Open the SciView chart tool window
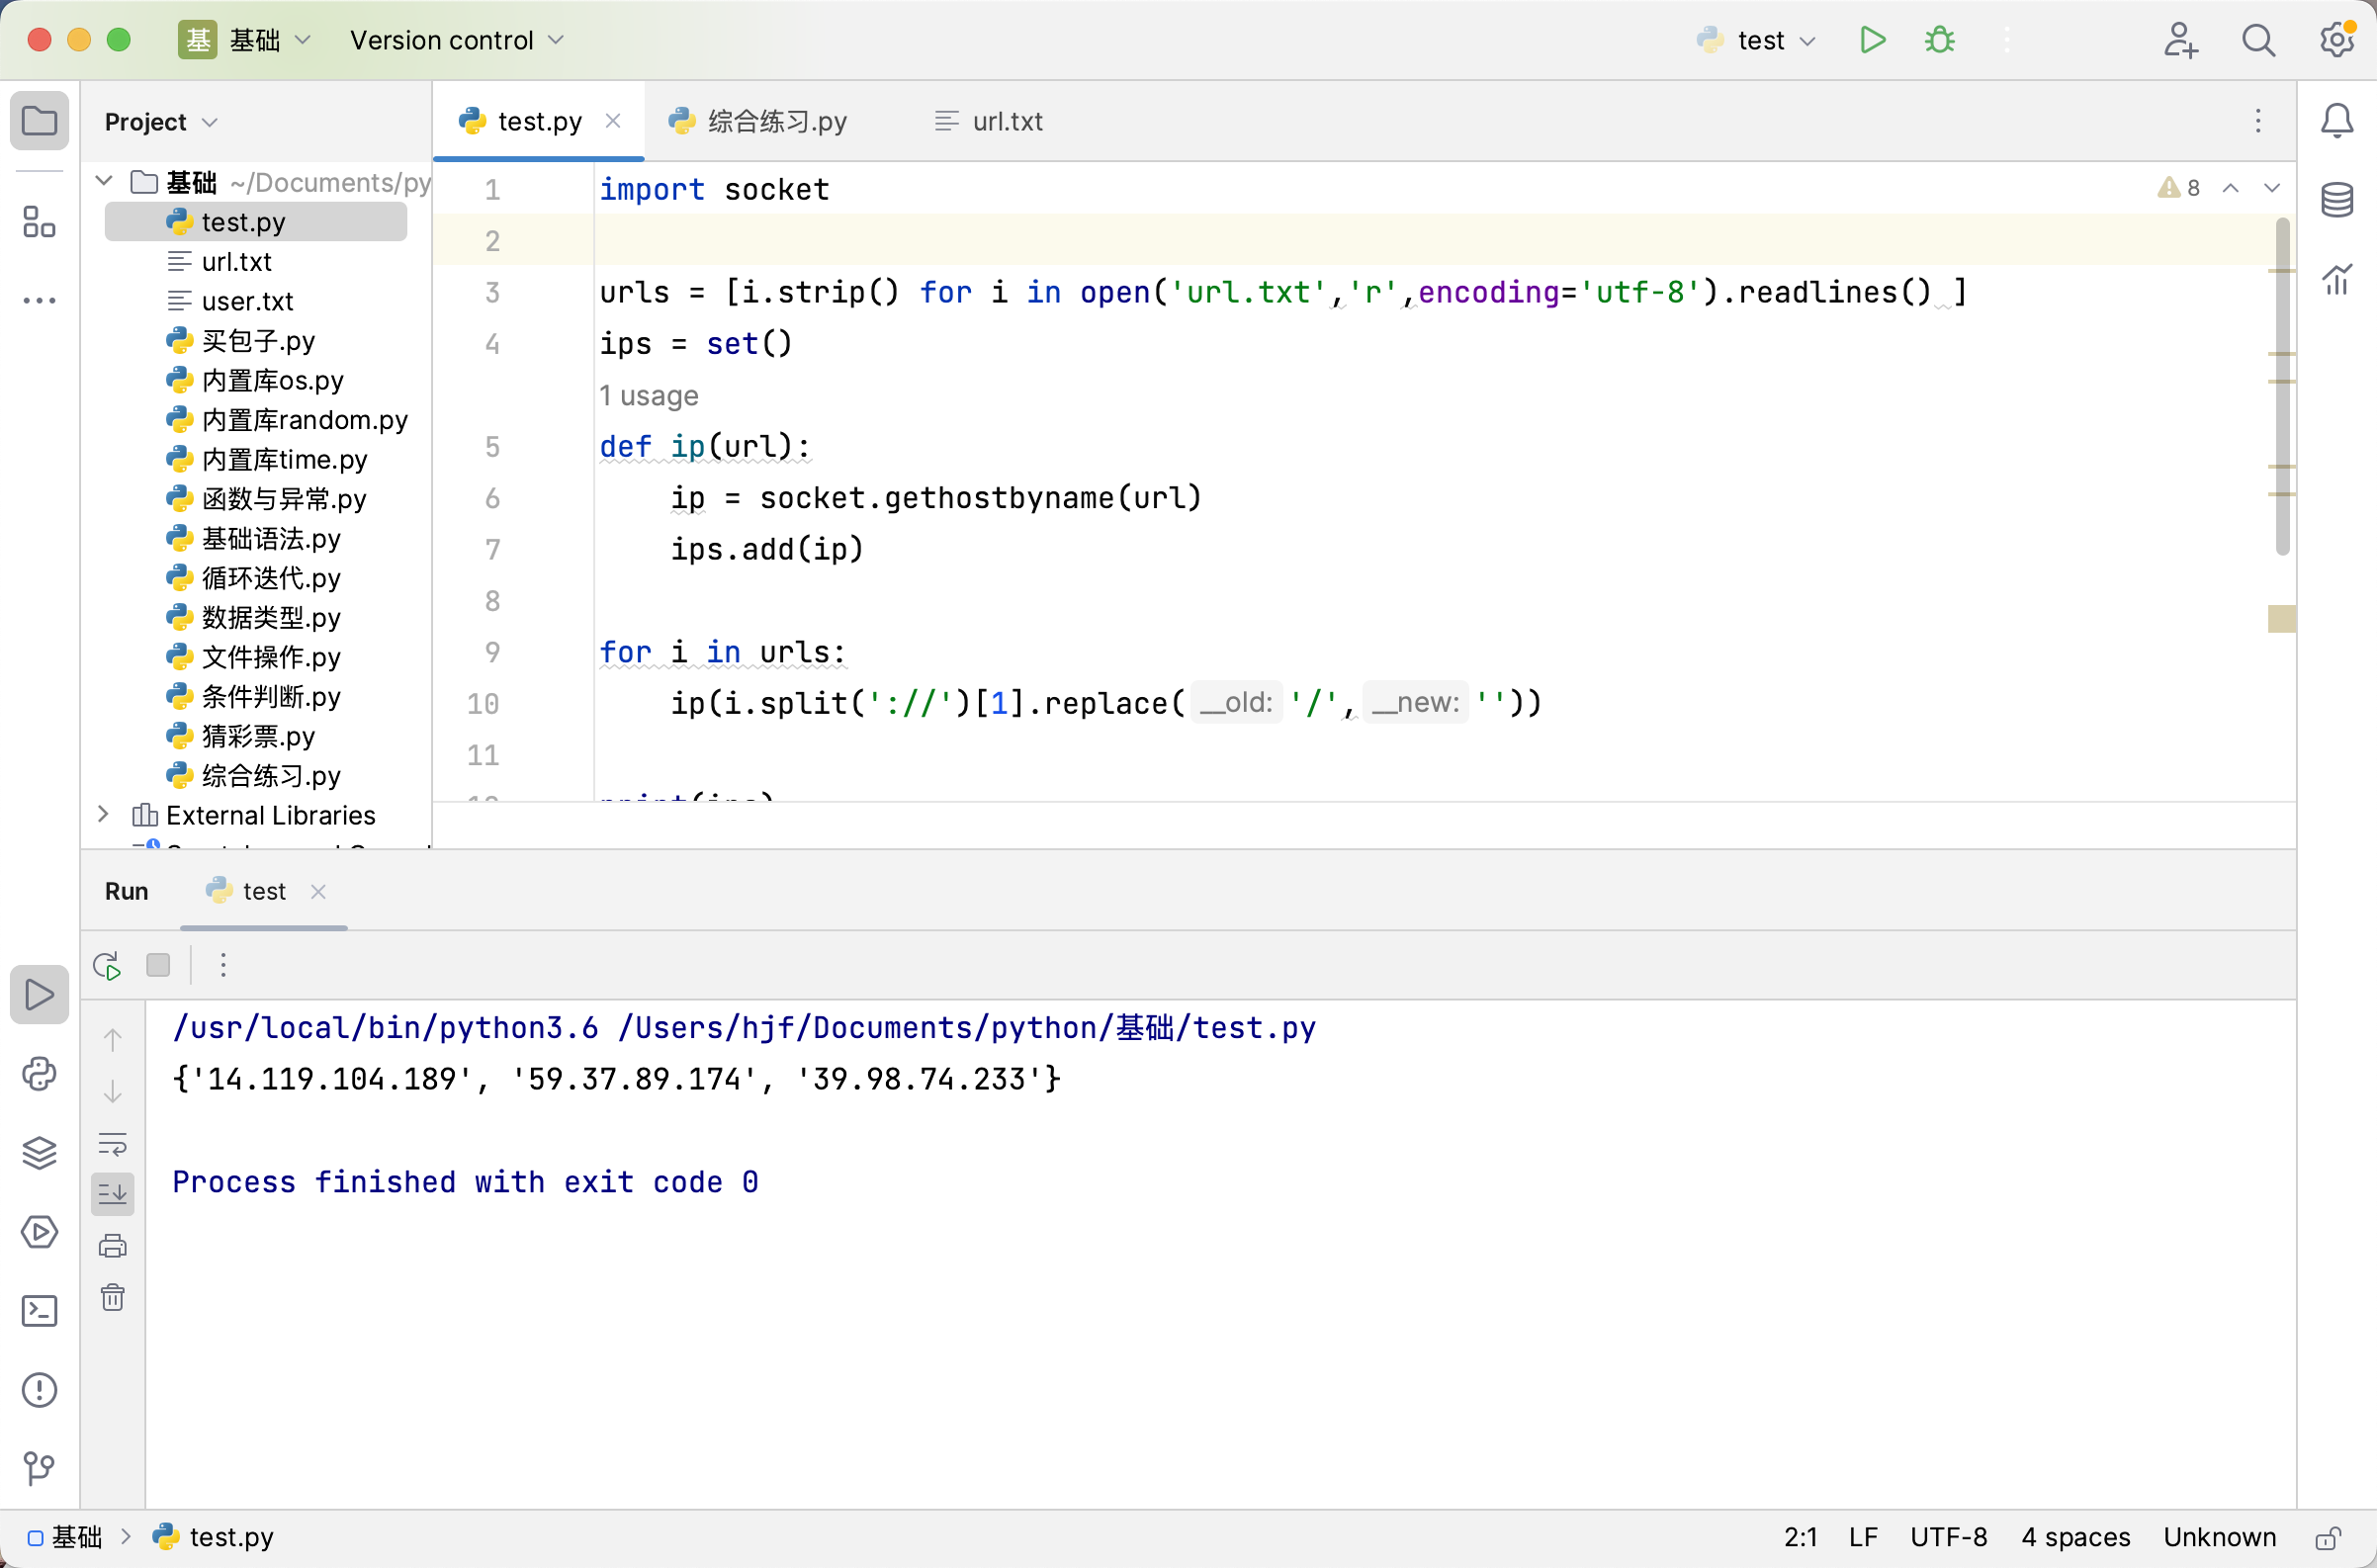The height and width of the screenshot is (1568, 2377). point(2337,279)
